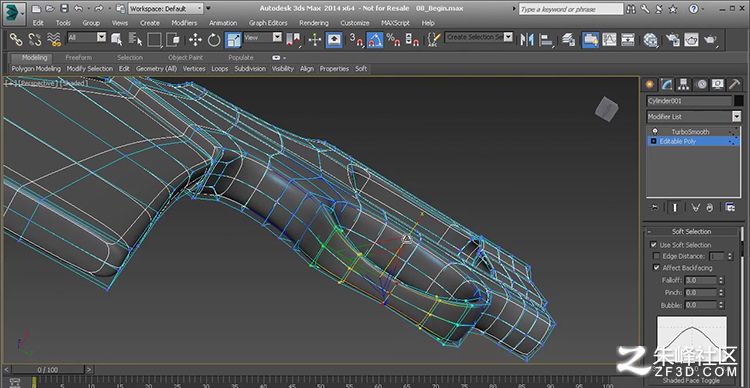
Task: Click the Use Pivot Point Center icon
Action: click(x=293, y=40)
